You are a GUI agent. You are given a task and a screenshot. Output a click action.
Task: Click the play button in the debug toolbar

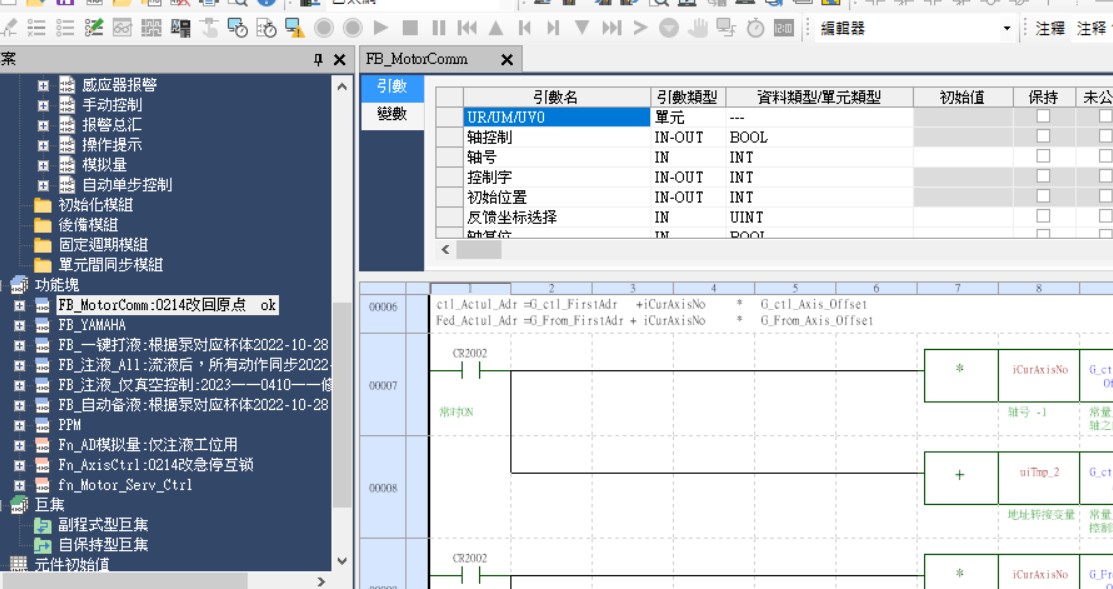pos(381,29)
